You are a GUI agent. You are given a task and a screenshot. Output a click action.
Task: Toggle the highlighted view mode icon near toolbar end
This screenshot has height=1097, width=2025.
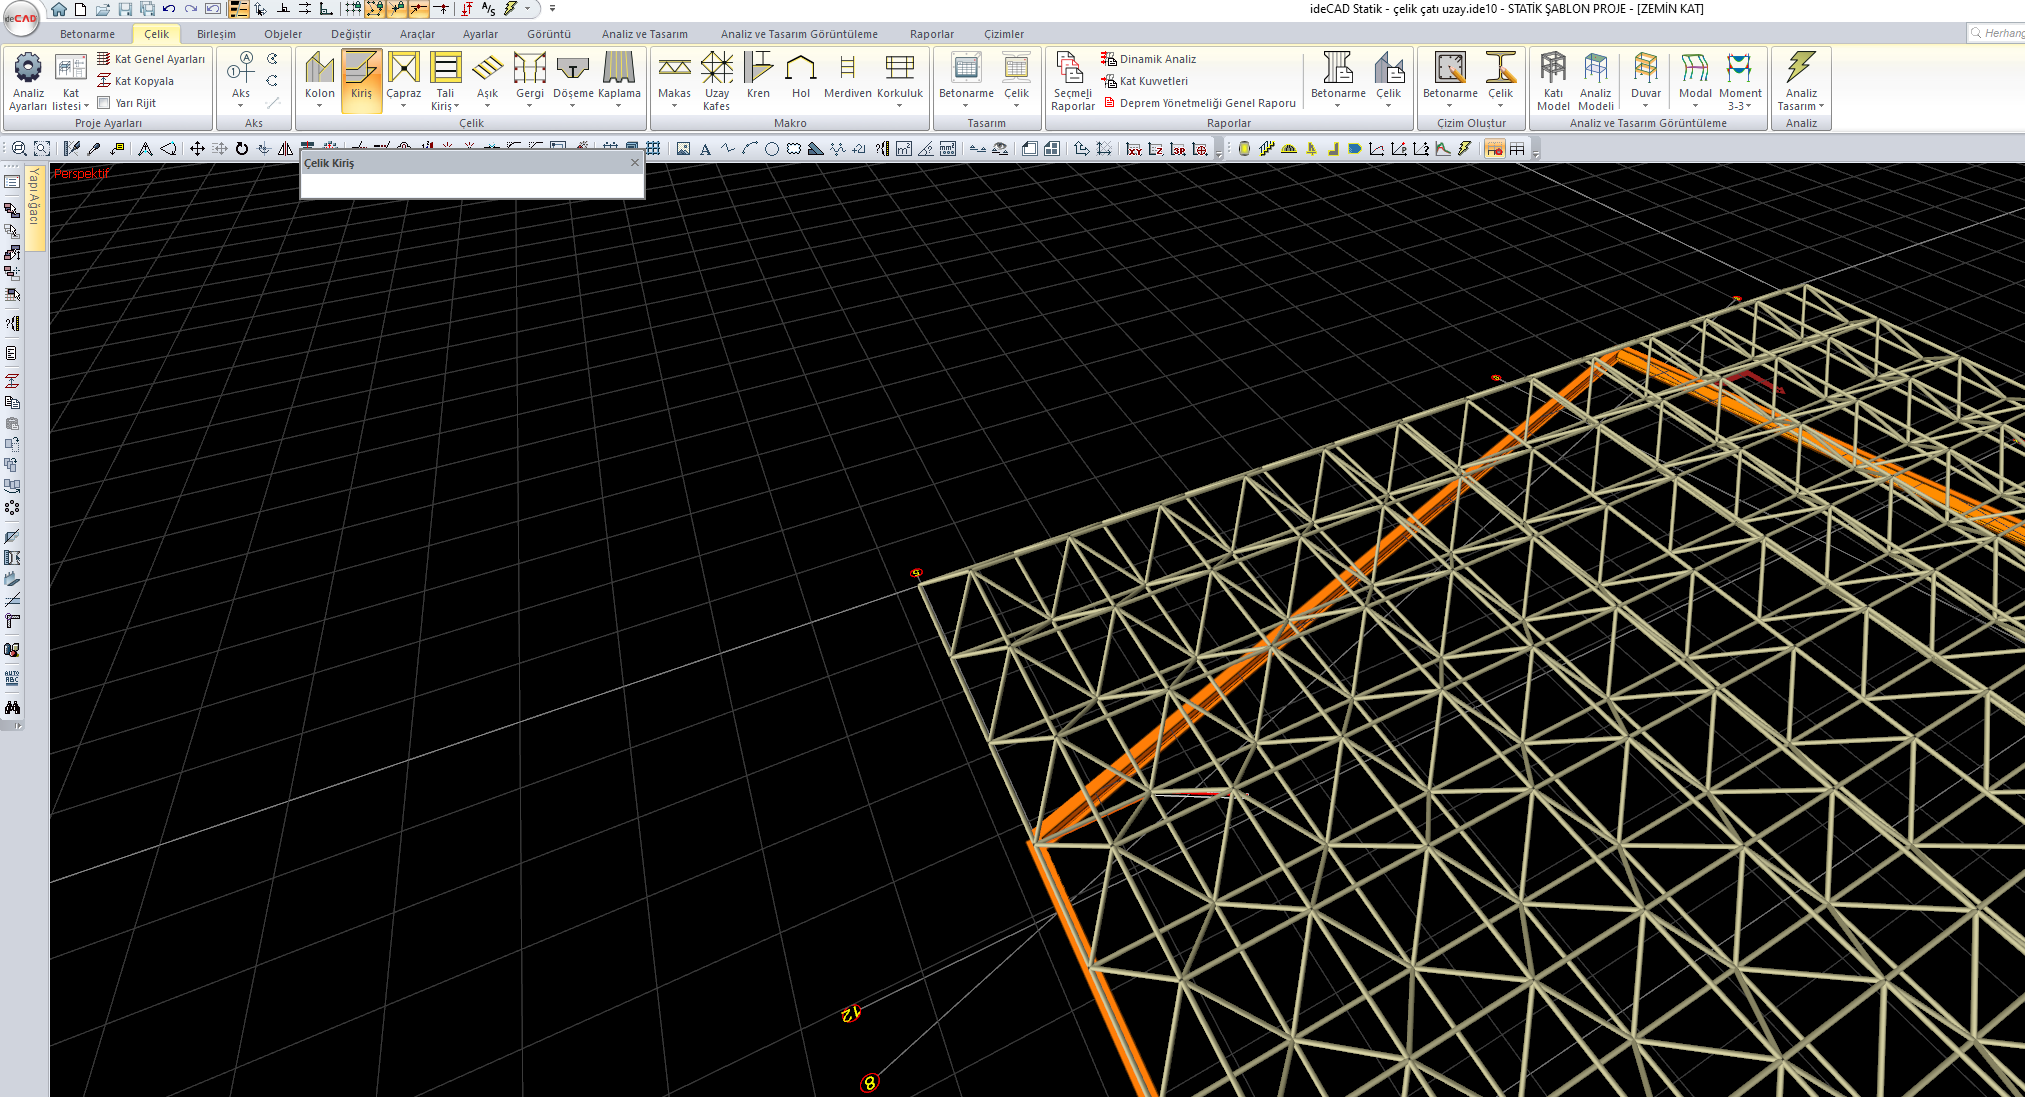coord(1494,149)
